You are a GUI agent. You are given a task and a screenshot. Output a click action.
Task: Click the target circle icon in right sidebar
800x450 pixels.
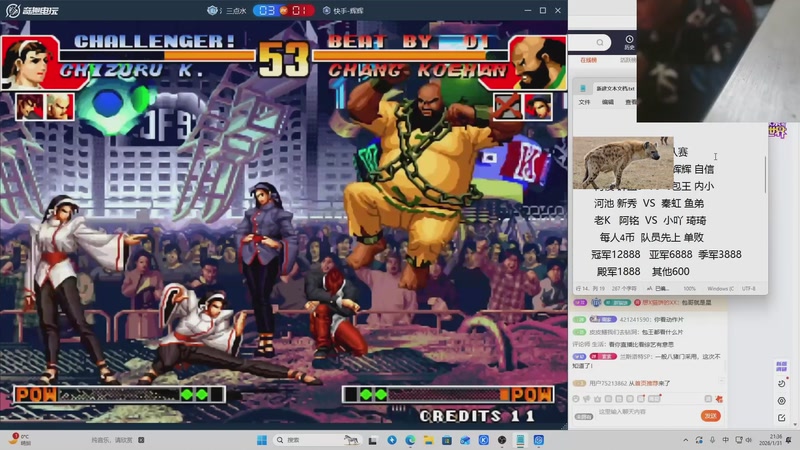[x=782, y=401]
